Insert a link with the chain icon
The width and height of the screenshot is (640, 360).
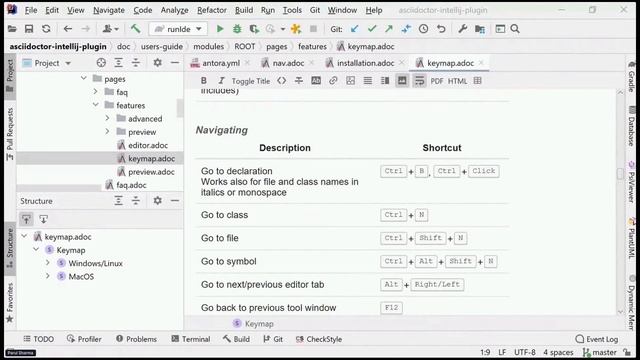click(x=333, y=81)
